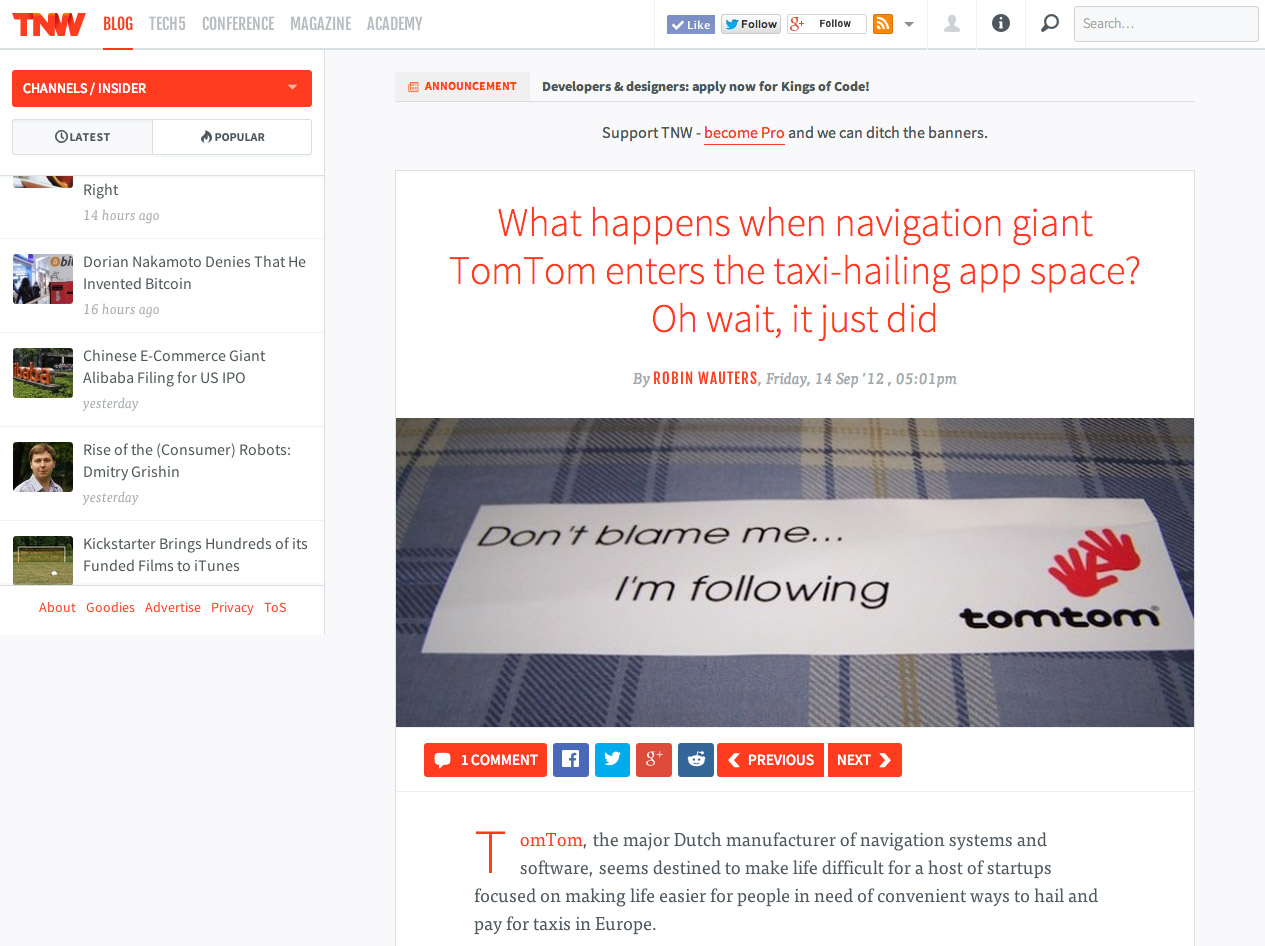1265x946 pixels.
Task: Open Alibaba US IPO article
Action: click(174, 367)
